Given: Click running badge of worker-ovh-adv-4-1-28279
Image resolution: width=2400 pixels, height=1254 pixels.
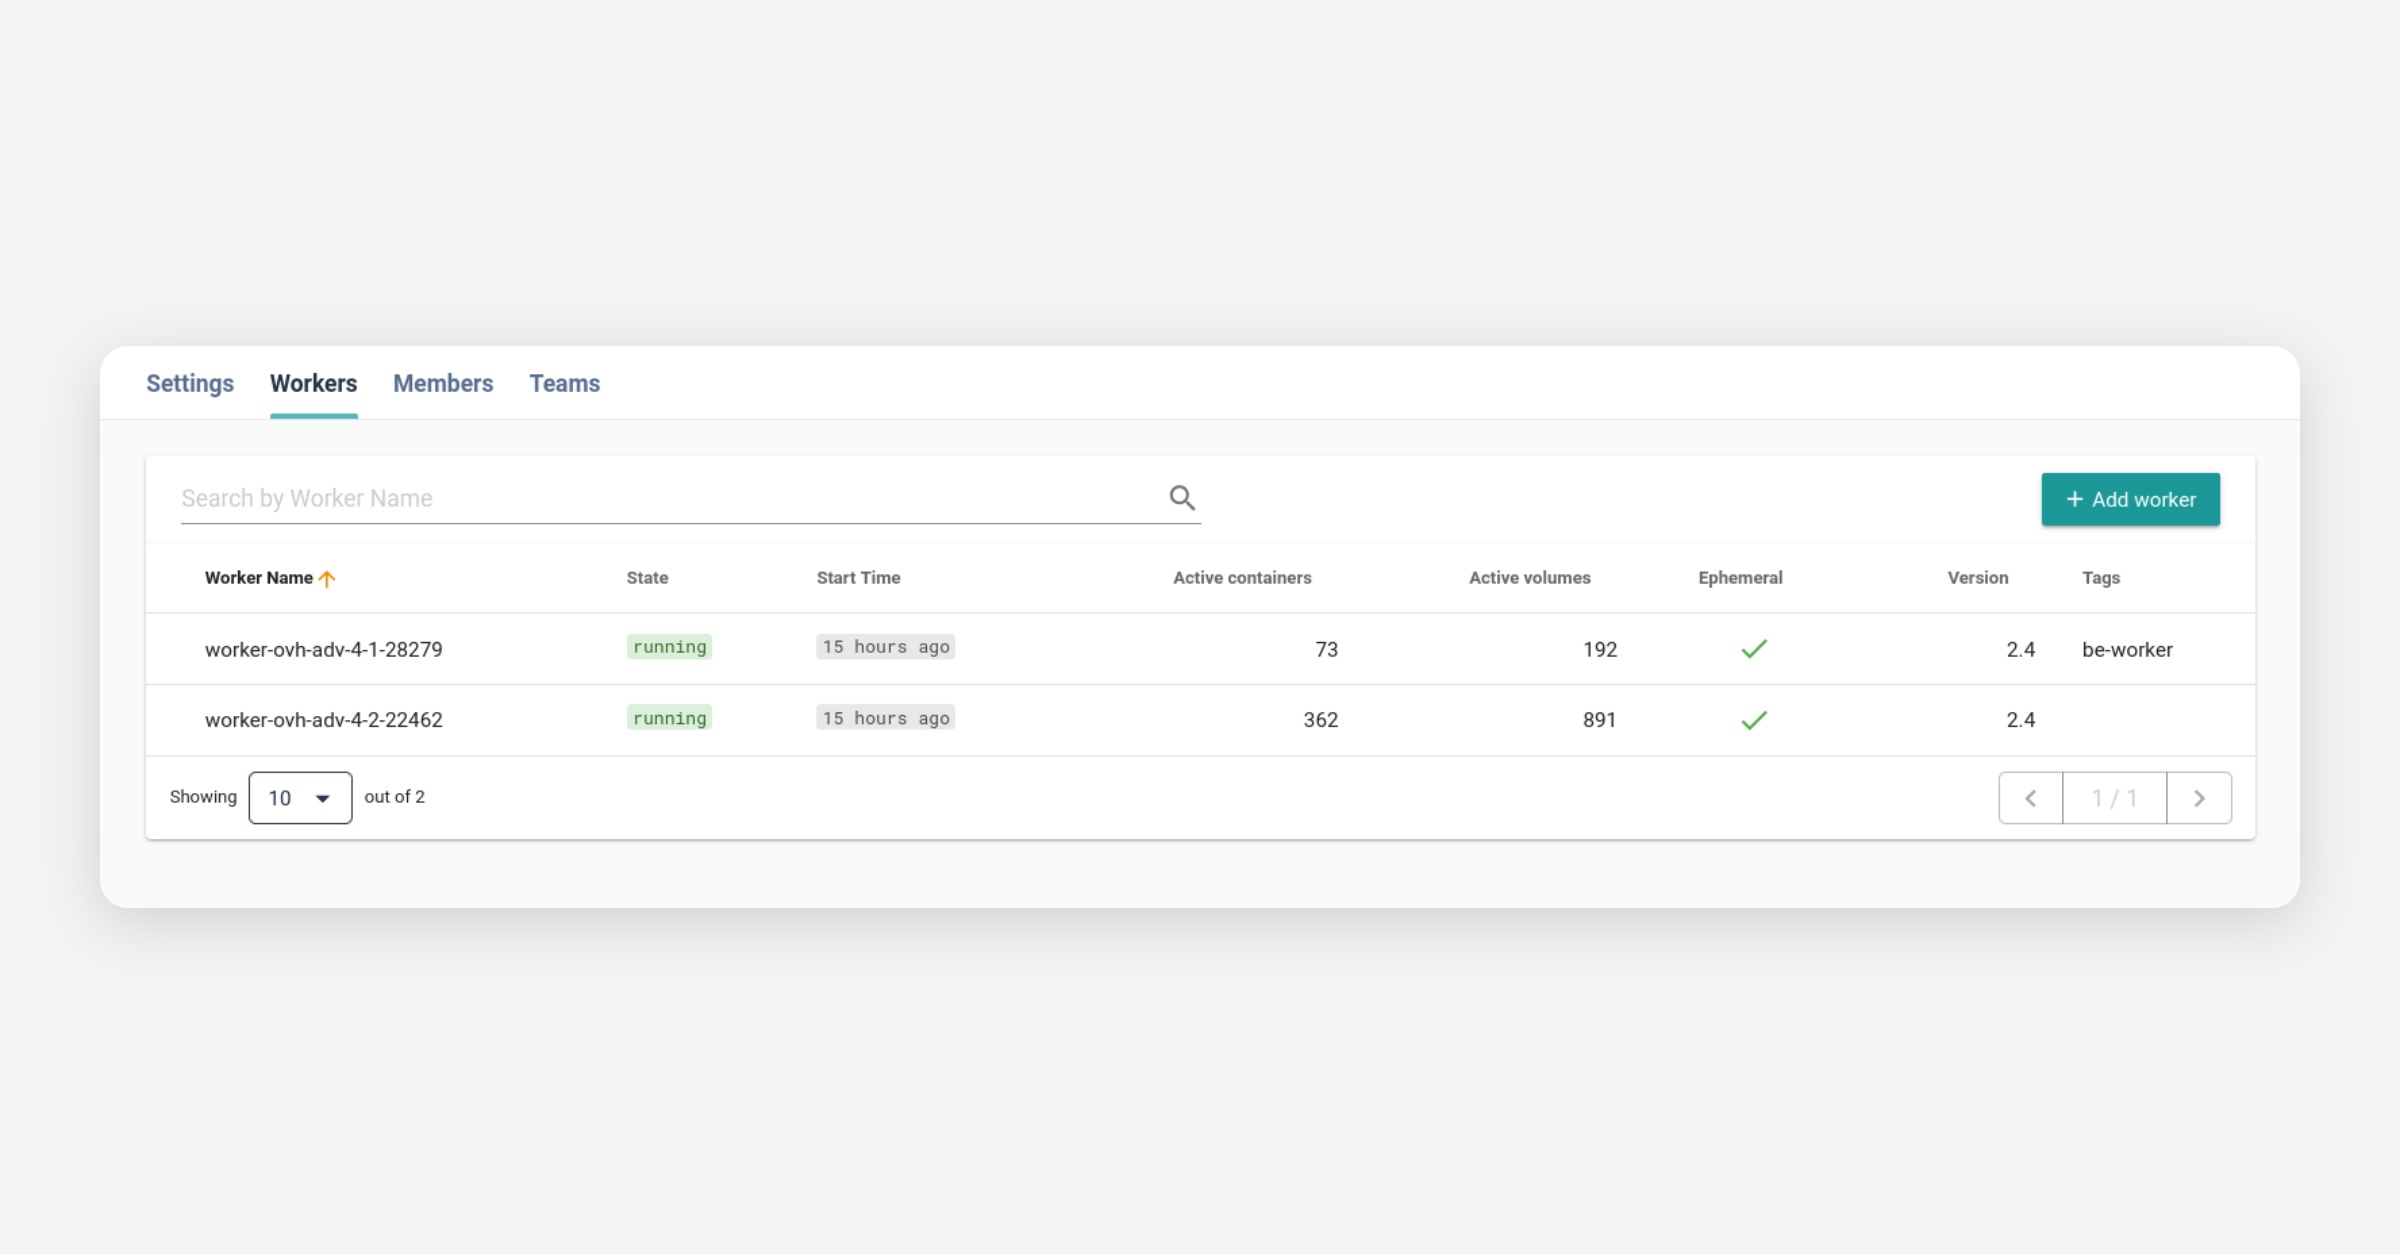Looking at the screenshot, I should pyautogui.click(x=669, y=647).
